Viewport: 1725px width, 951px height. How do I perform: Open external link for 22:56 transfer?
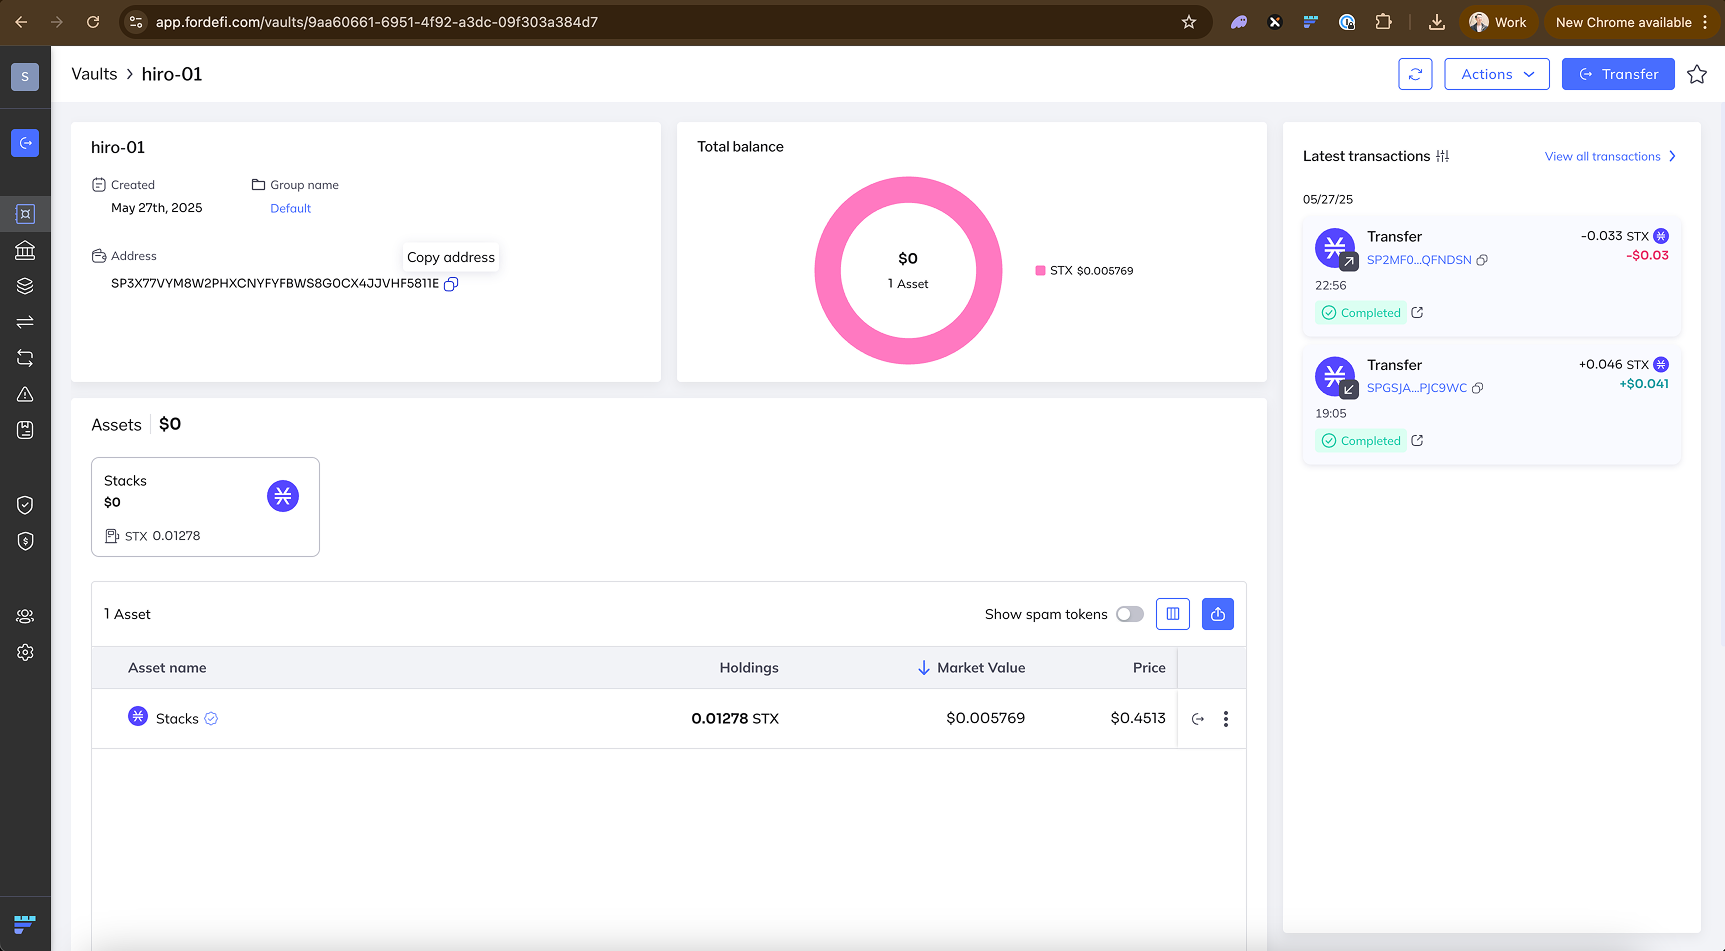point(1417,313)
